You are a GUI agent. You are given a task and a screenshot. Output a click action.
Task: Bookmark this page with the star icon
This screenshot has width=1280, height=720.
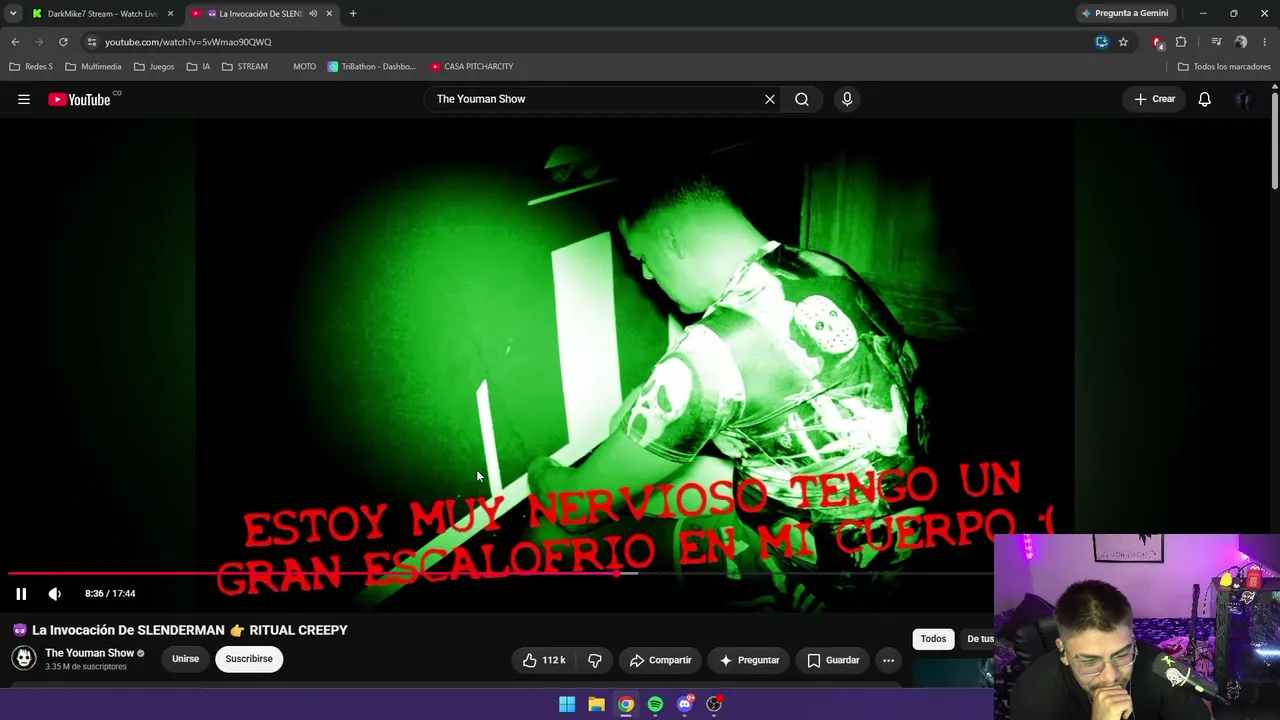tap(1123, 42)
